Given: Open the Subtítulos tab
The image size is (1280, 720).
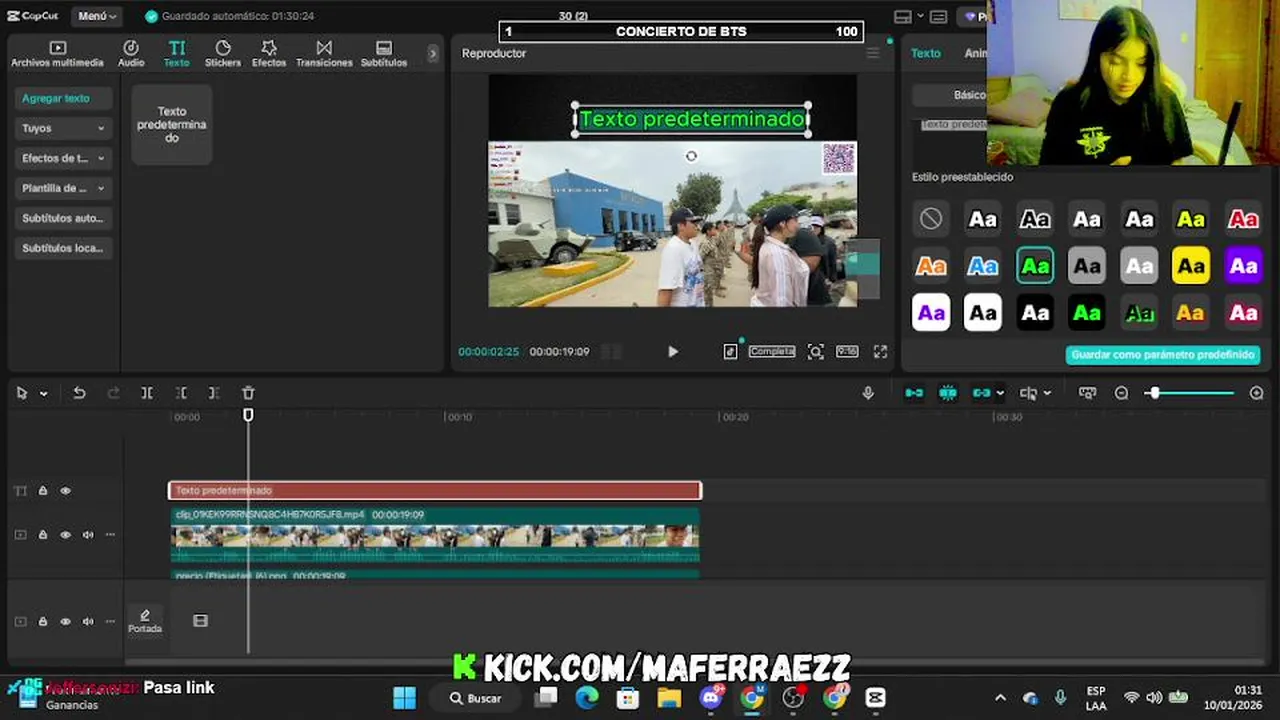Looking at the screenshot, I should pos(384,54).
